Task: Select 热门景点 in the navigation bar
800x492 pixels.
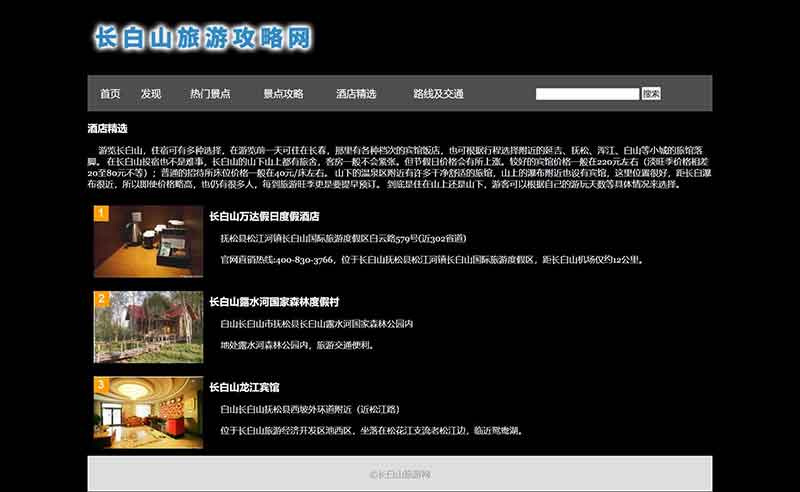Action: [x=210, y=94]
